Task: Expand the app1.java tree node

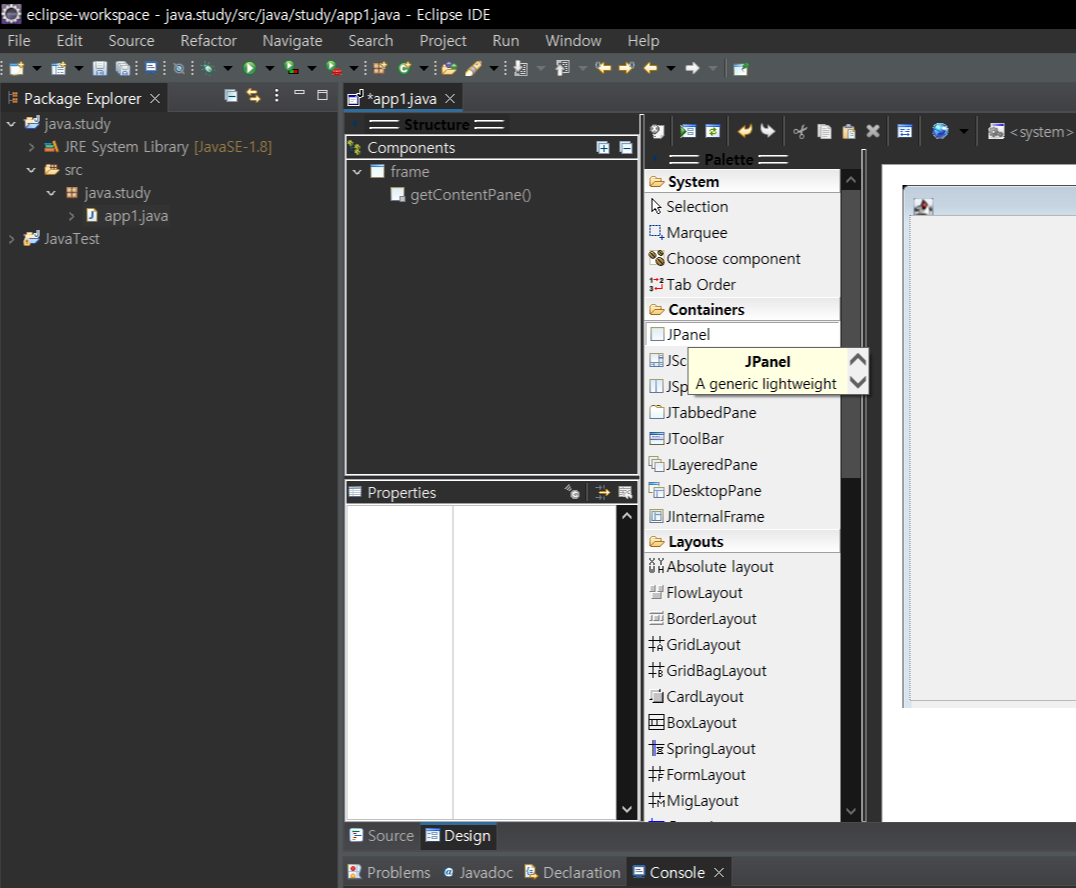Action: 71,215
